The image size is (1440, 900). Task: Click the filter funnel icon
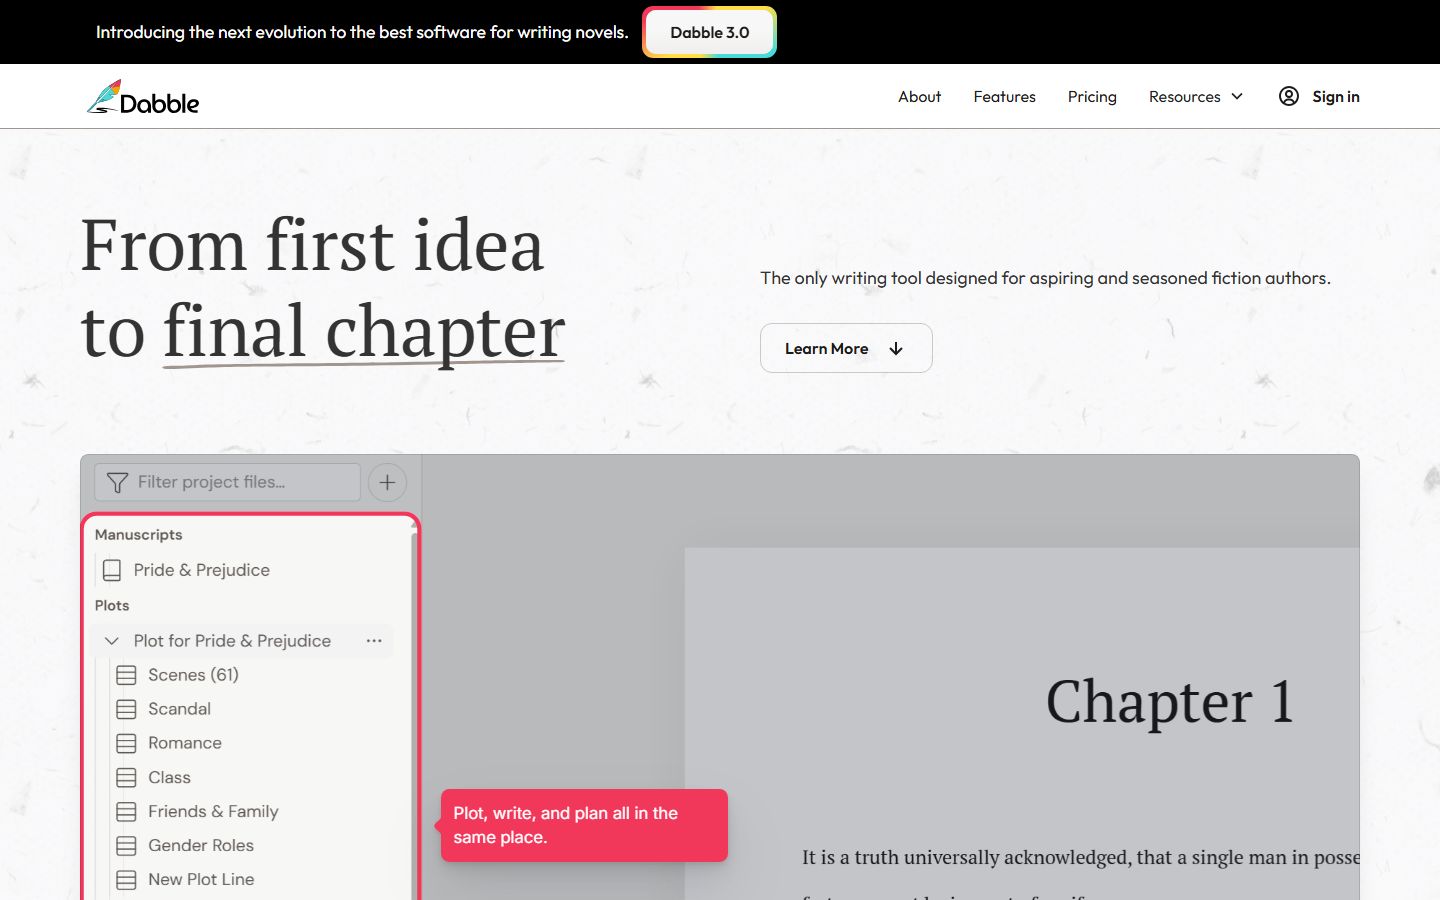pos(117,482)
